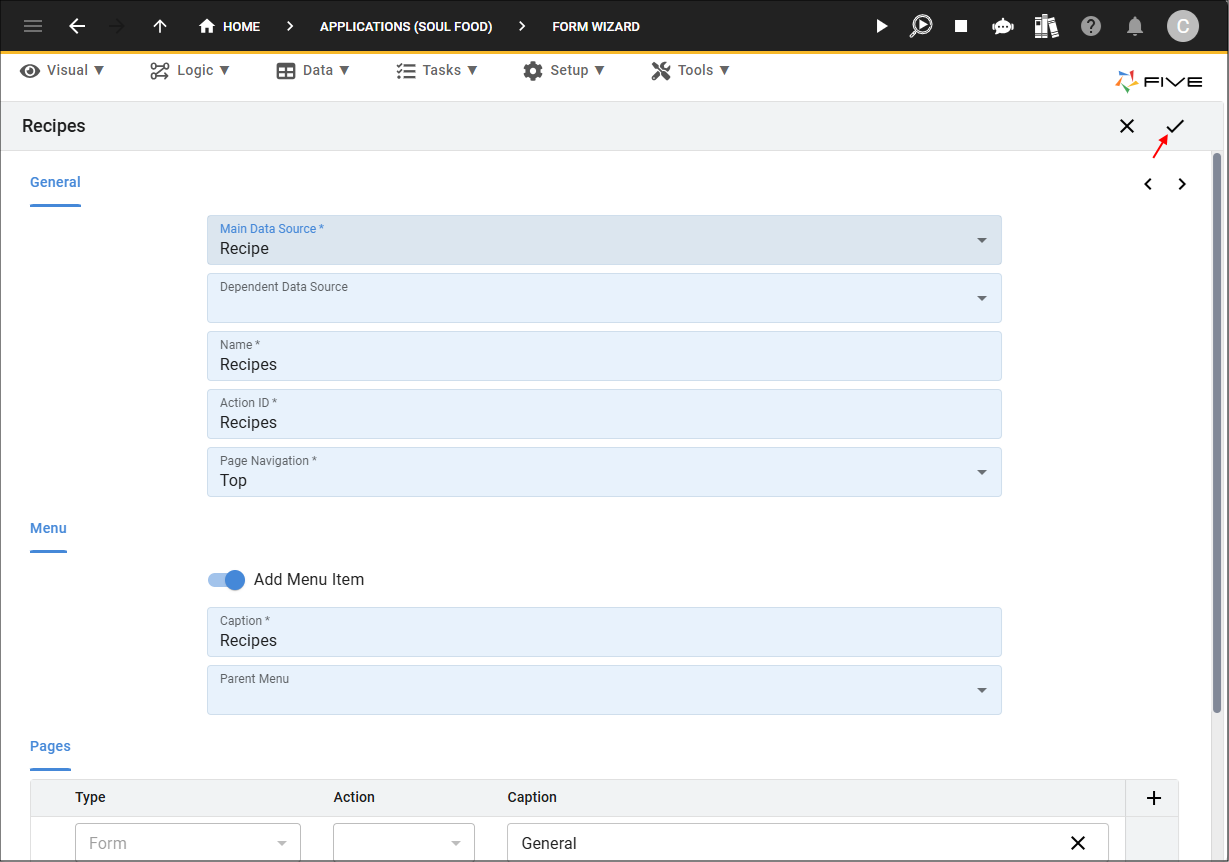Click the Recipes form title
The image size is (1229, 862).
54,126
